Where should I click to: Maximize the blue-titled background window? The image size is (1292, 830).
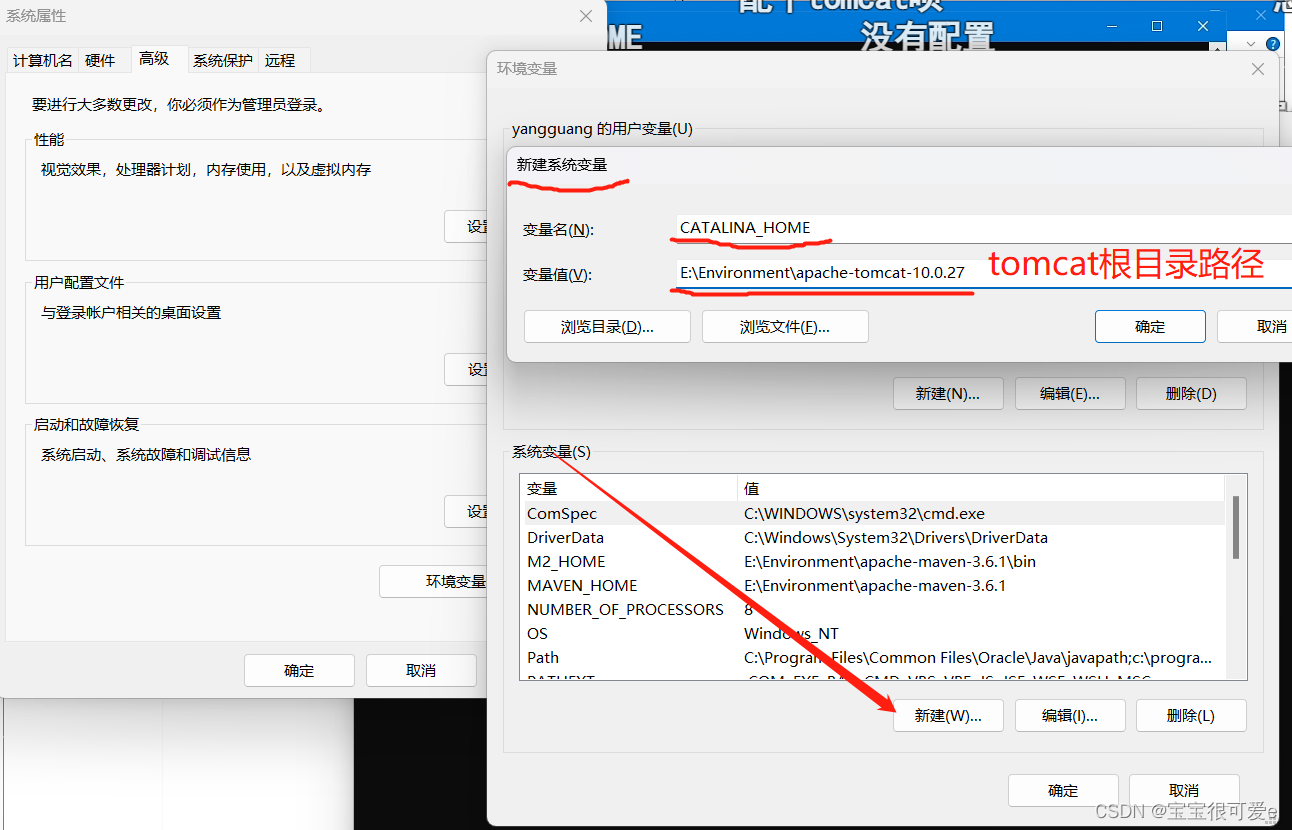tap(1157, 26)
